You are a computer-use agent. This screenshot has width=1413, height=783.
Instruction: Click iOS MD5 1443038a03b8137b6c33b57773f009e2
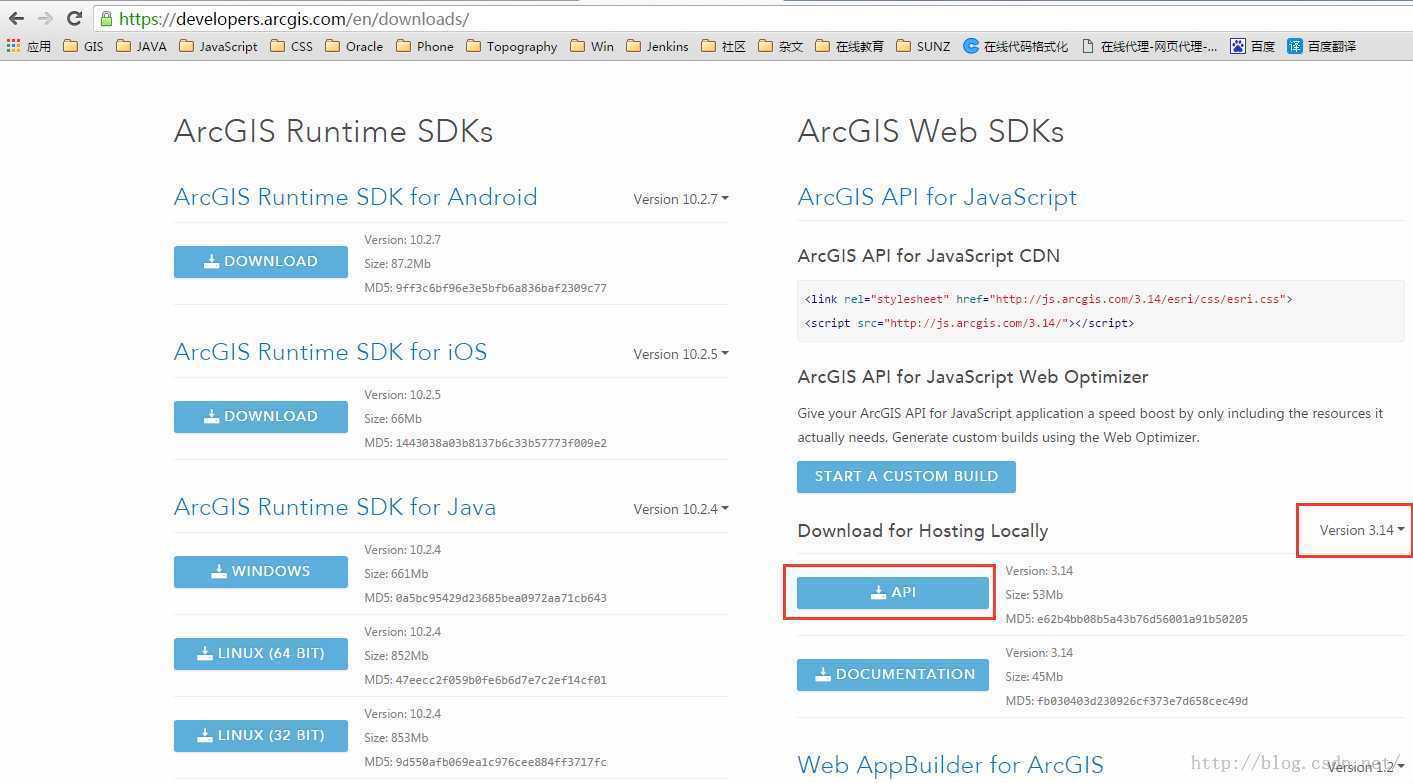click(x=486, y=443)
